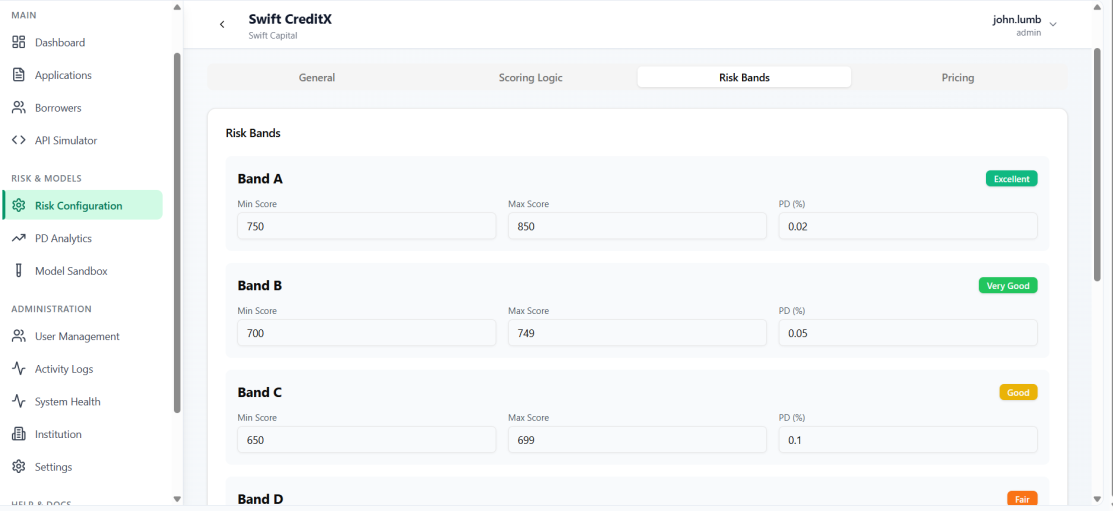Open the Pricing tab

[957, 78]
